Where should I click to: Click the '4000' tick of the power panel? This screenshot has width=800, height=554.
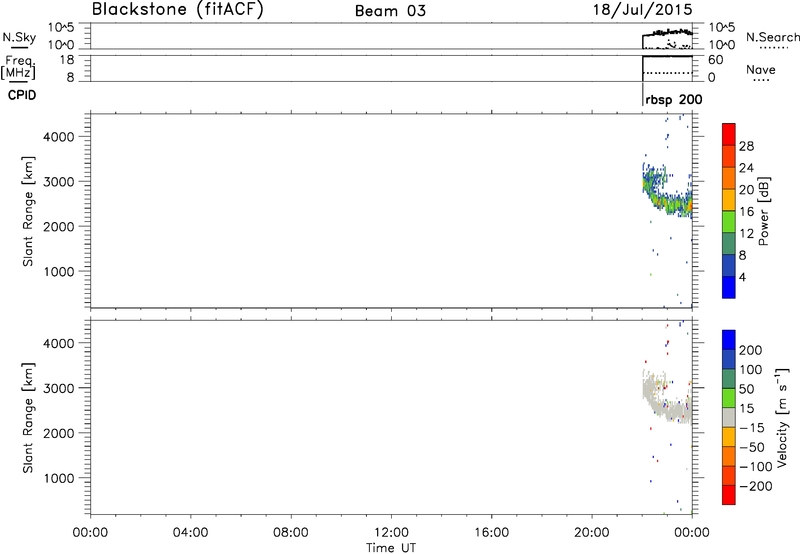(59, 137)
